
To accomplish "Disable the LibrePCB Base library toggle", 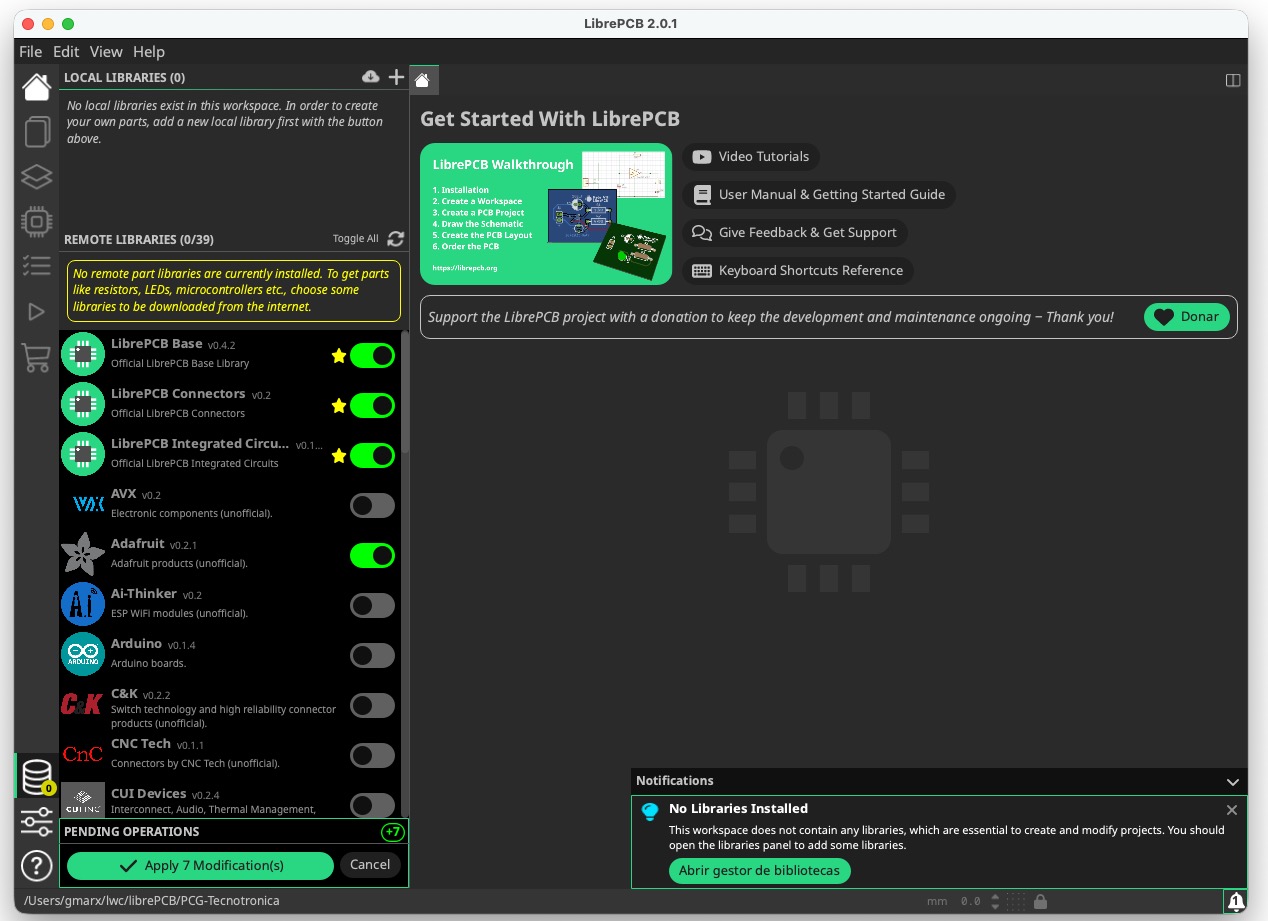I will (372, 355).
